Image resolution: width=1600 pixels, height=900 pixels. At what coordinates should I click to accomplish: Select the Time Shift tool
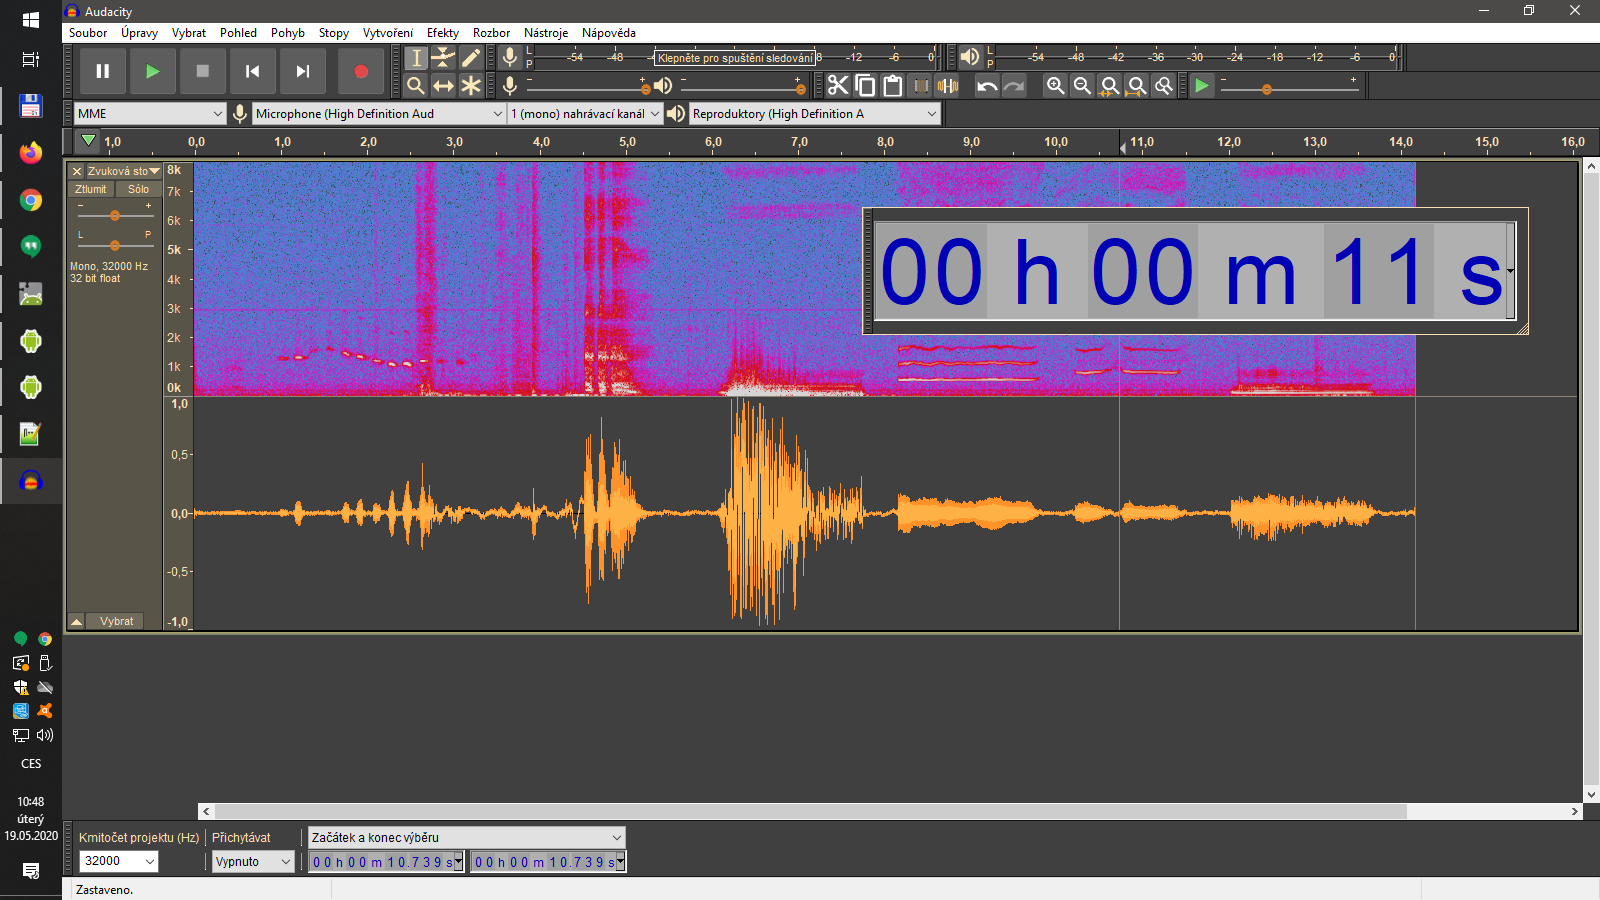point(444,85)
